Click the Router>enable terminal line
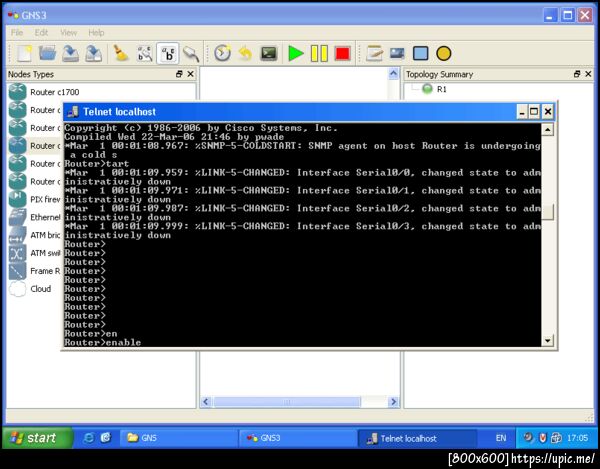This screenshot has height=469, width=600. coord(103,342)
